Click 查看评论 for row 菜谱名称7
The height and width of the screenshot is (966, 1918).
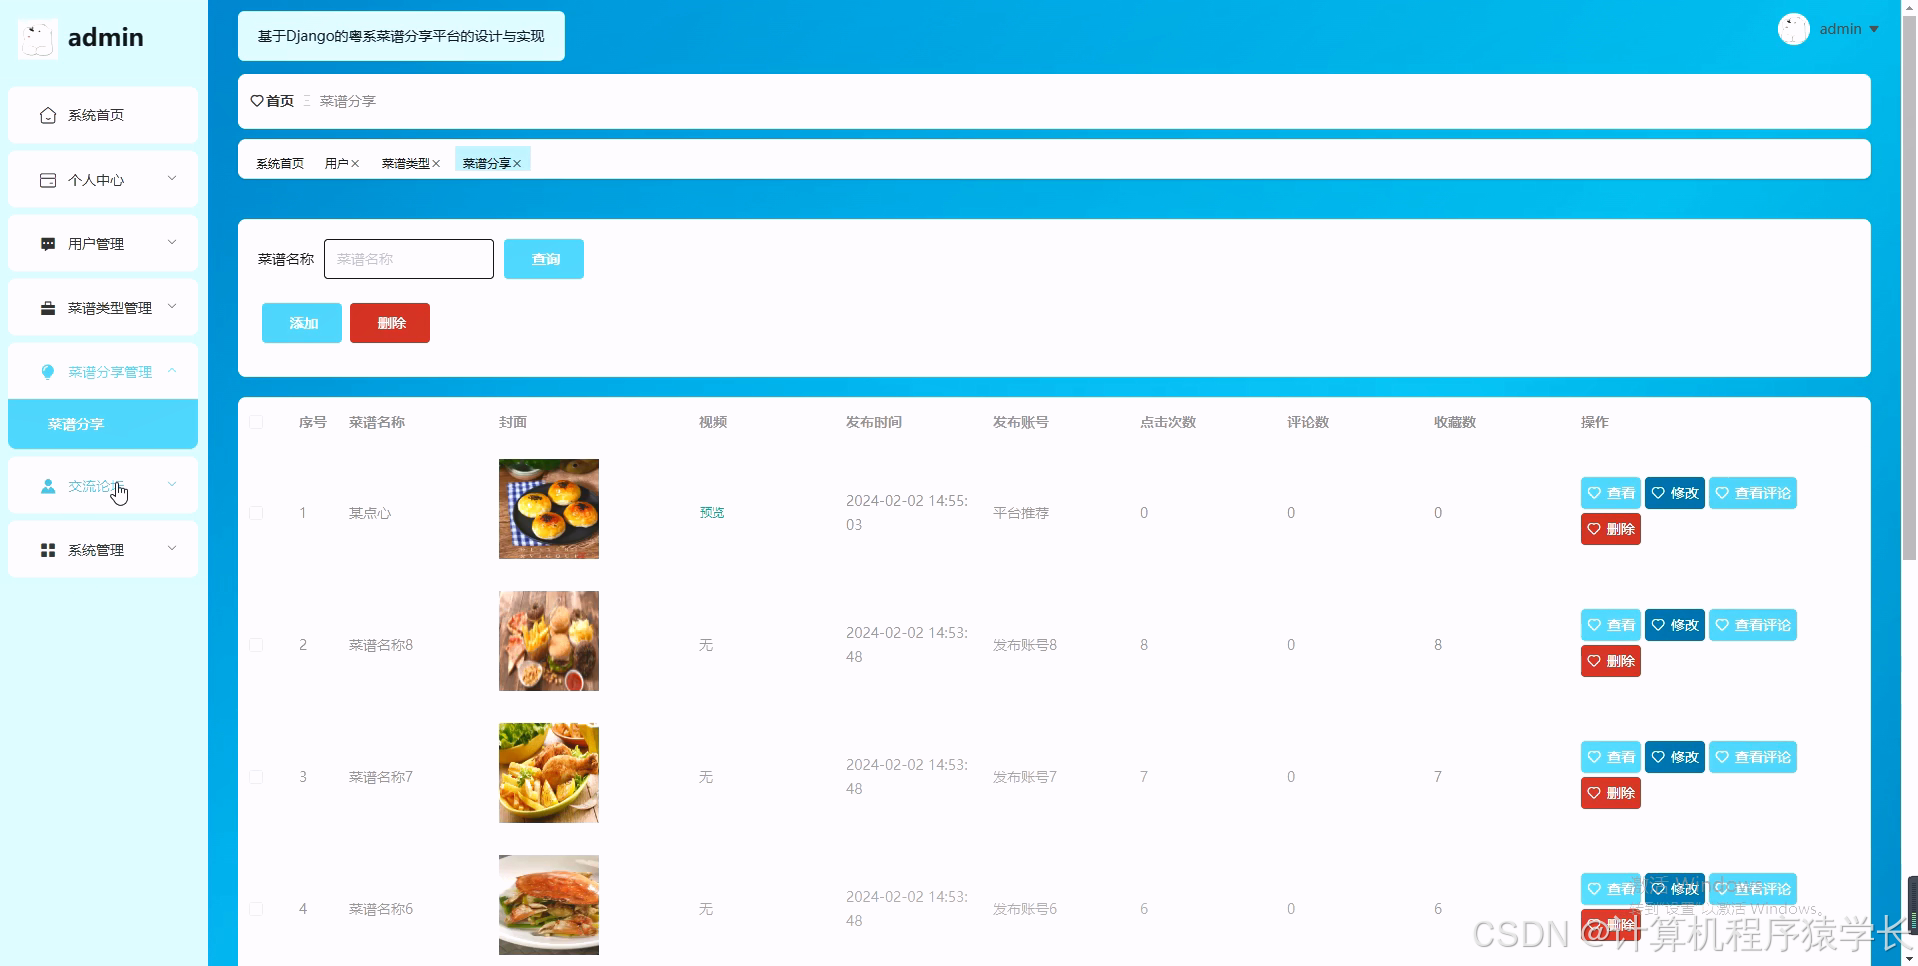[x=1753, y=757]
